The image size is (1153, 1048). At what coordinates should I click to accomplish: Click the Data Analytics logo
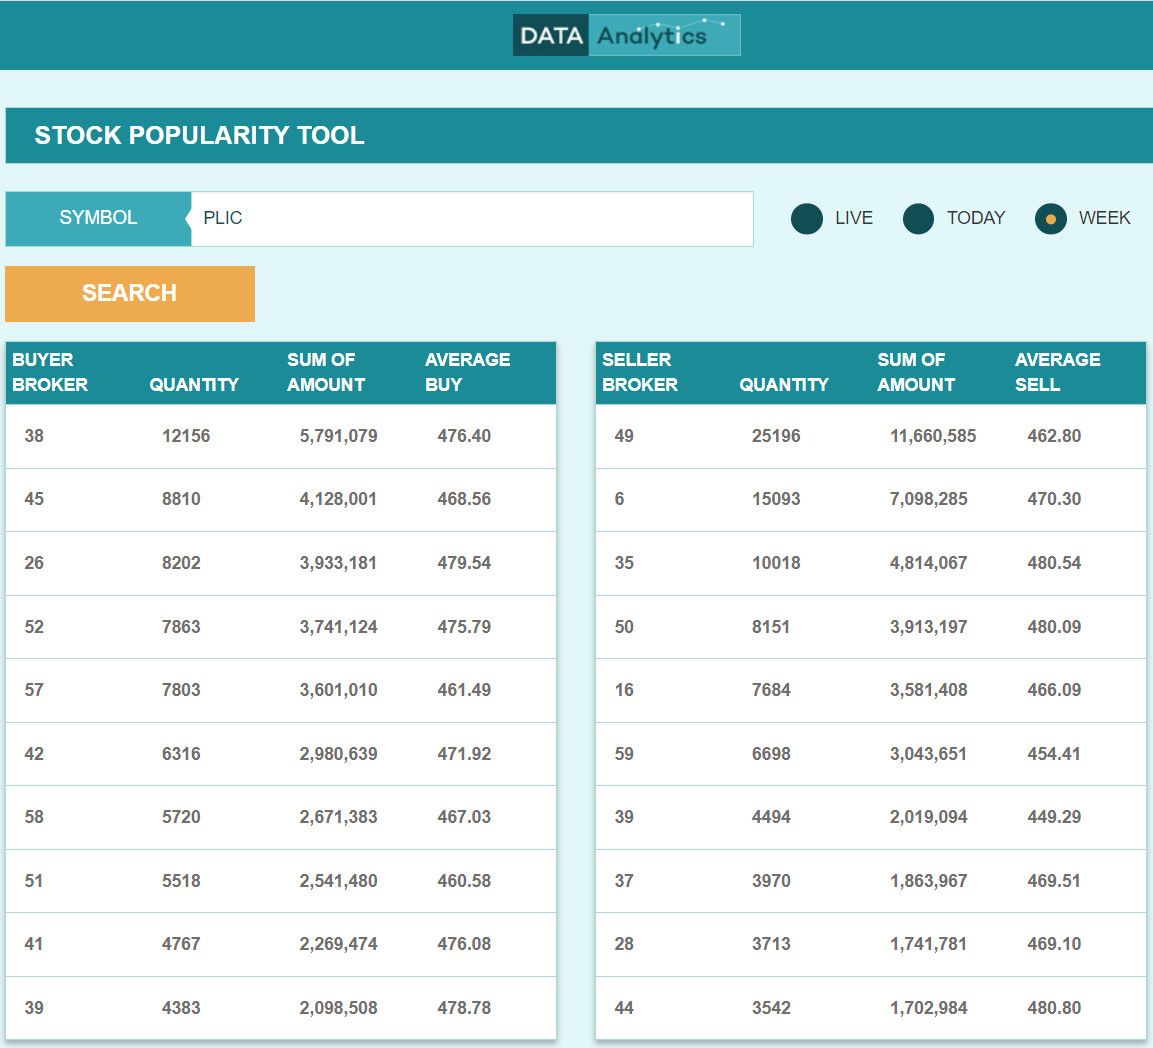[626, 35]
